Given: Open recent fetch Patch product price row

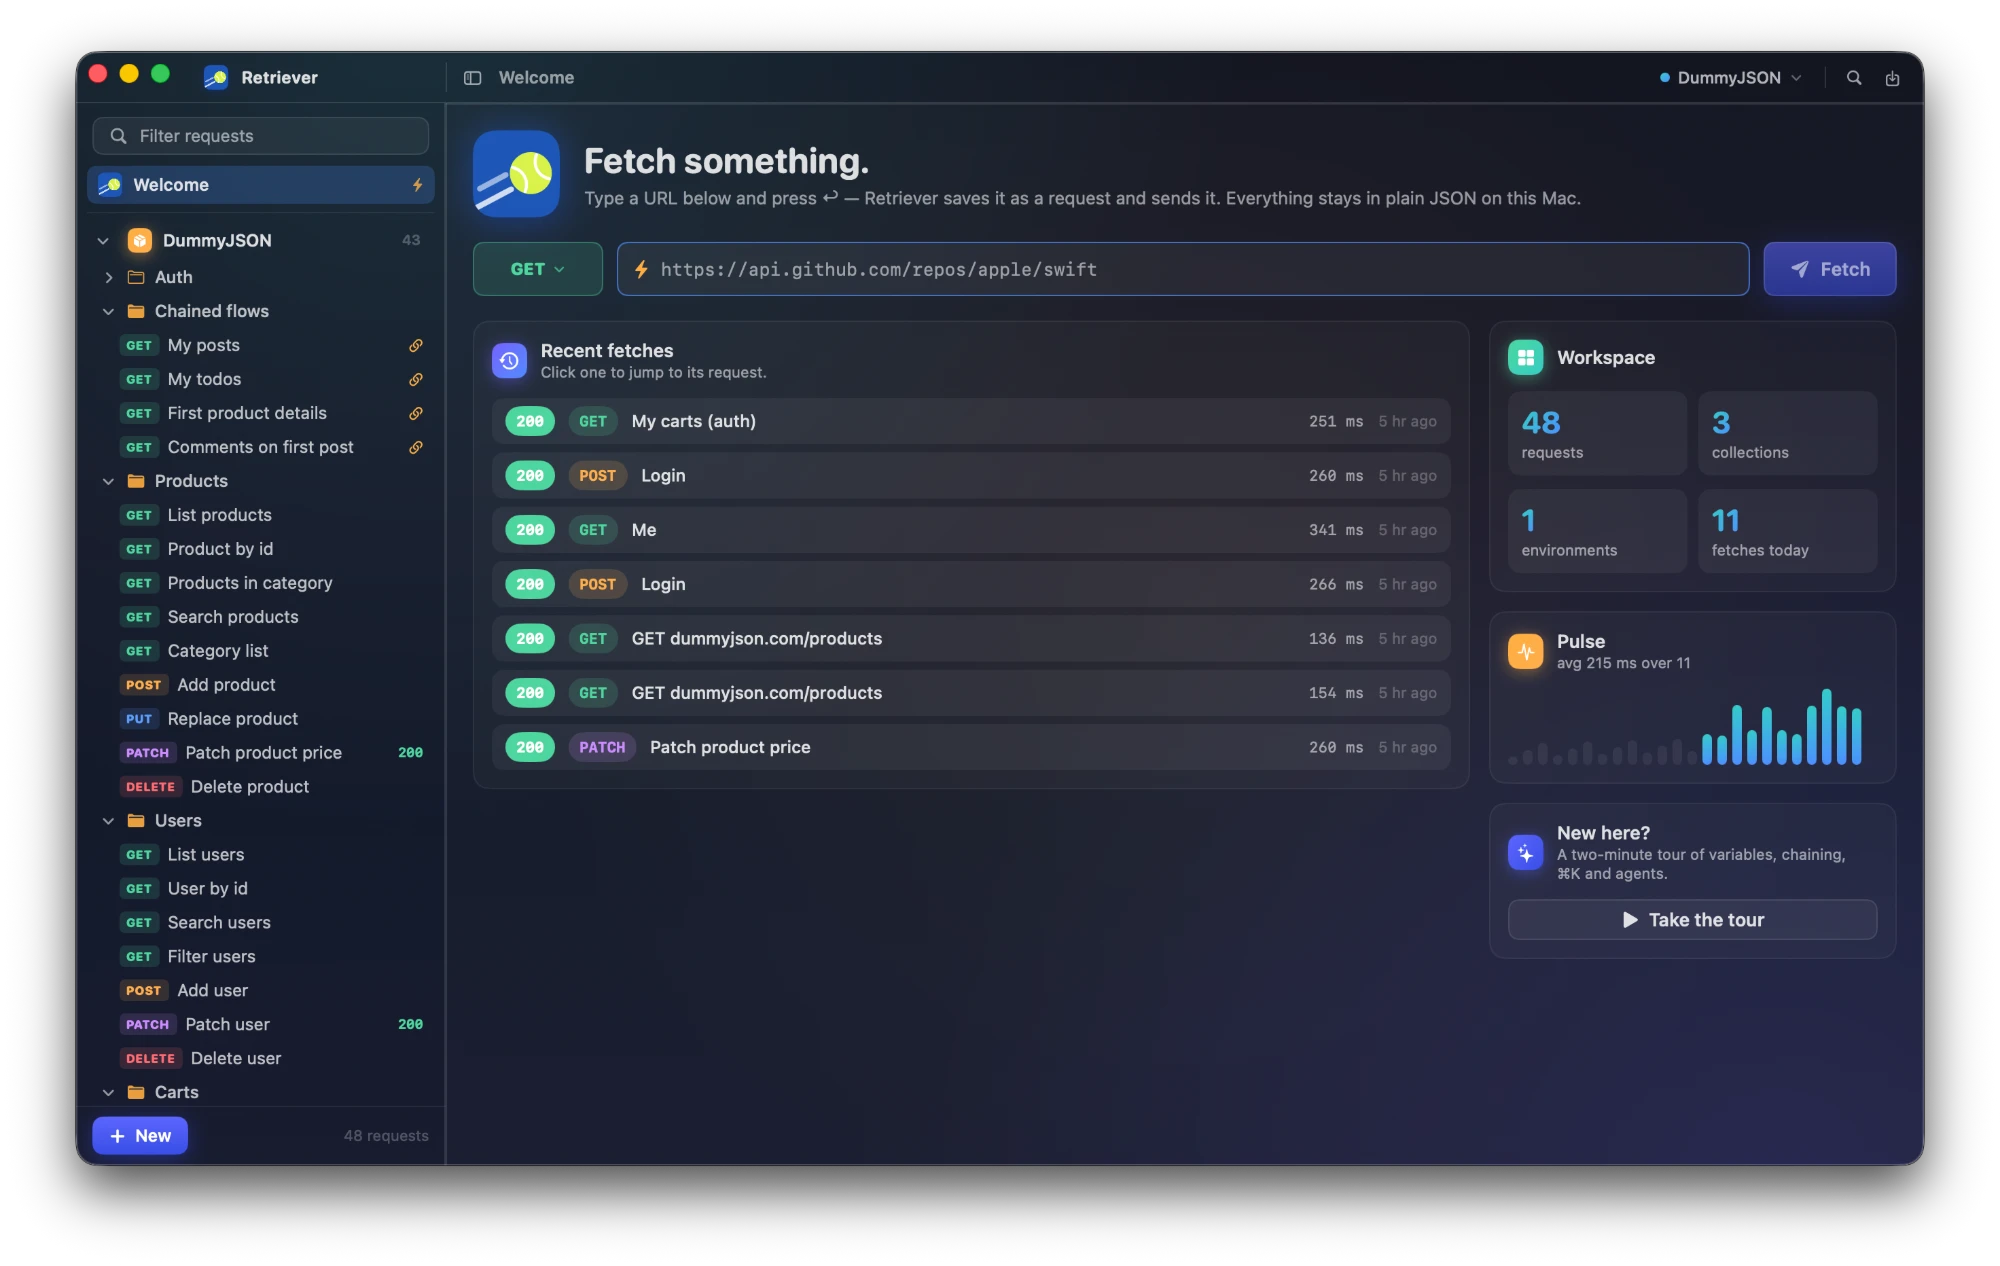Looking at the screenshot, I should tap(971, 747).
